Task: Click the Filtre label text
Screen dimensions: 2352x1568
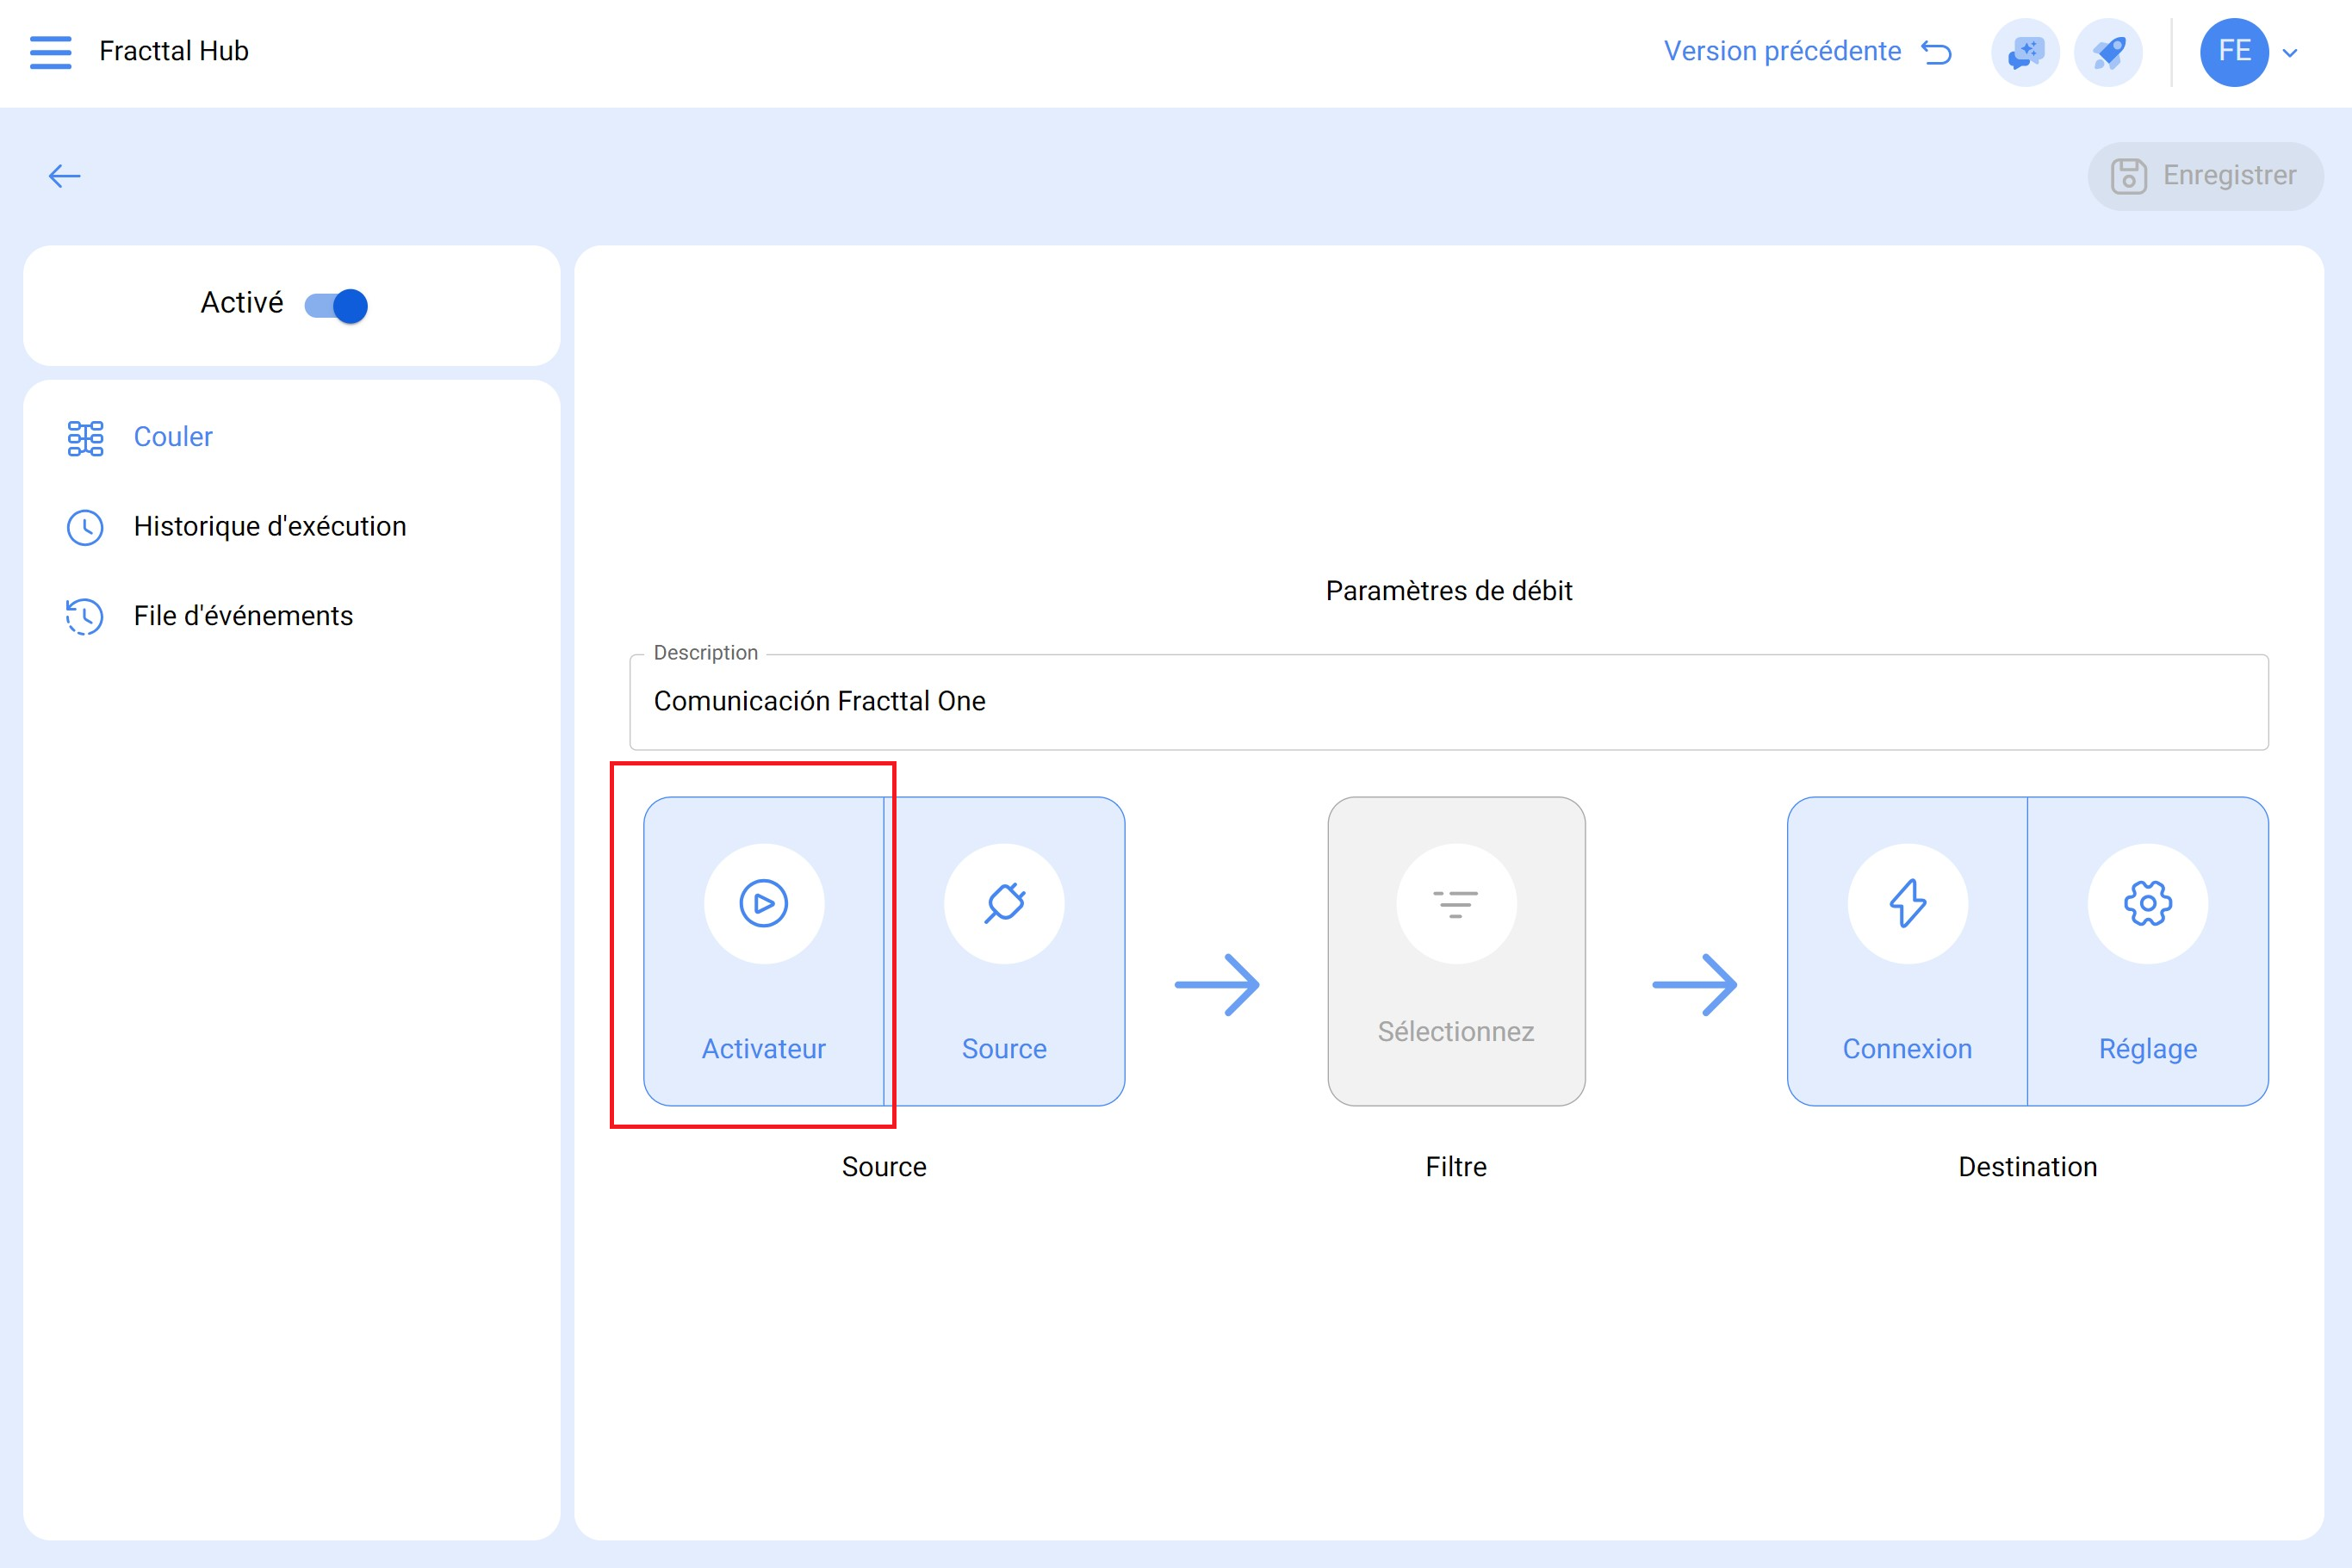Action: [x=1456, y=1167]
